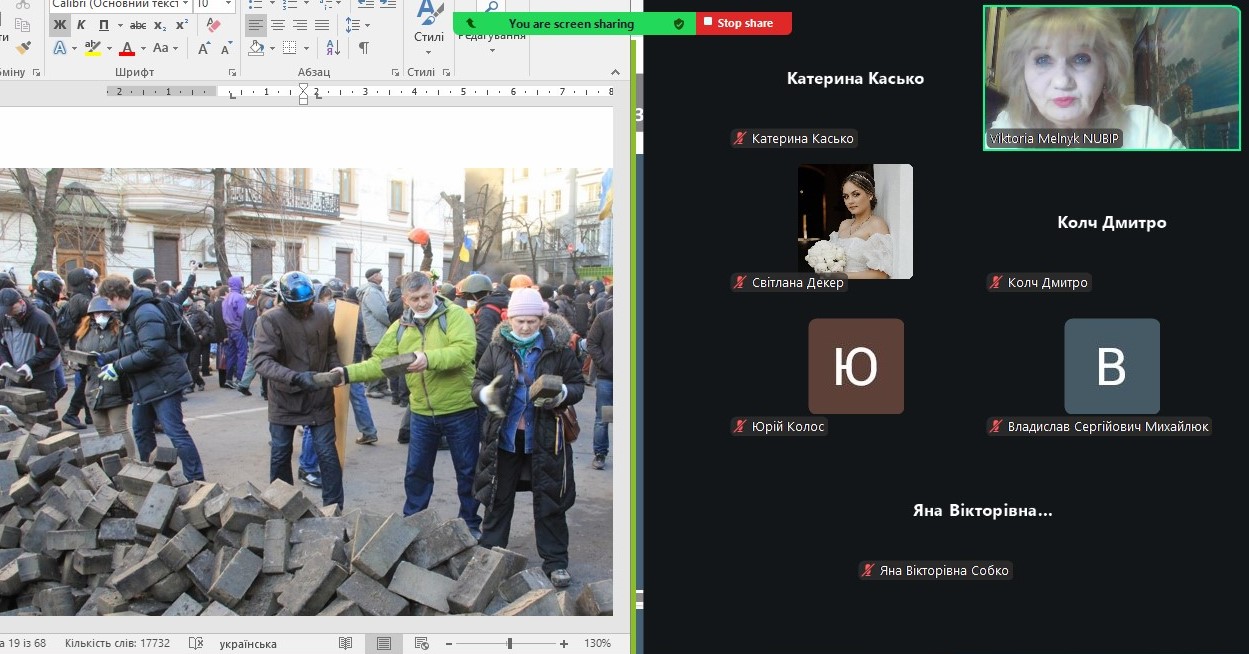Click zoom in plus icon
The width and height of the screenshot is (1249, 654).
coord(564,643)
